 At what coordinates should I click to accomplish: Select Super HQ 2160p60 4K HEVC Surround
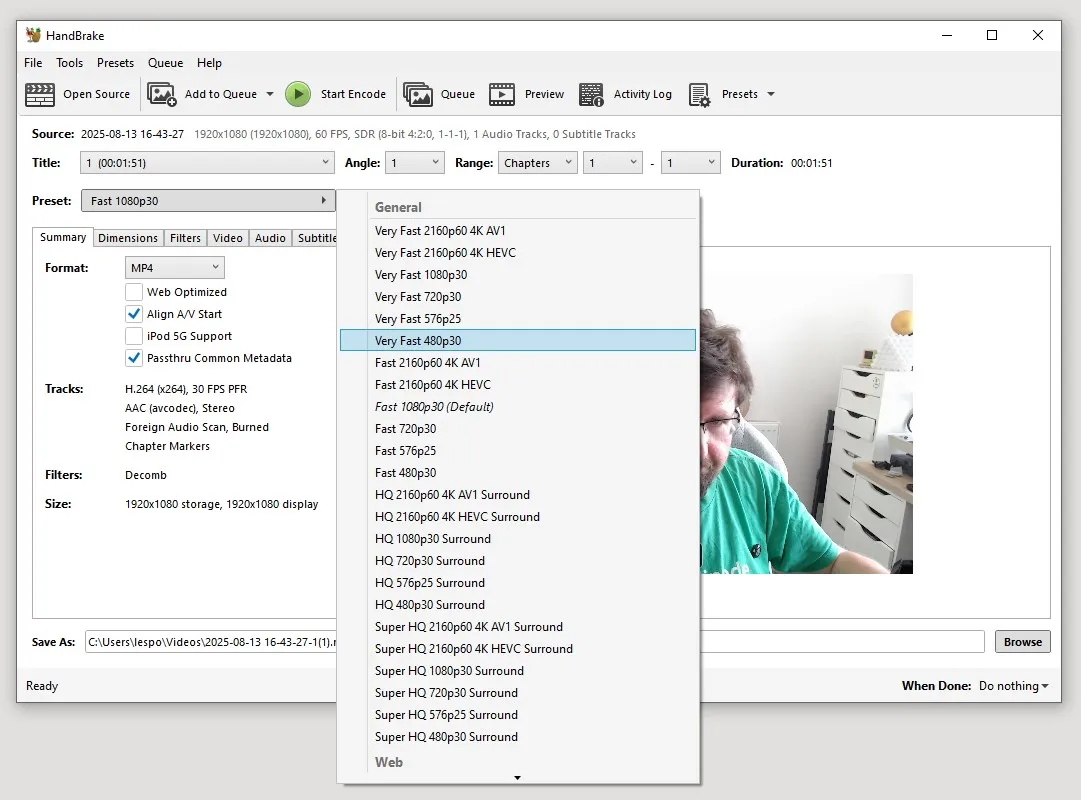click(518, 649)
